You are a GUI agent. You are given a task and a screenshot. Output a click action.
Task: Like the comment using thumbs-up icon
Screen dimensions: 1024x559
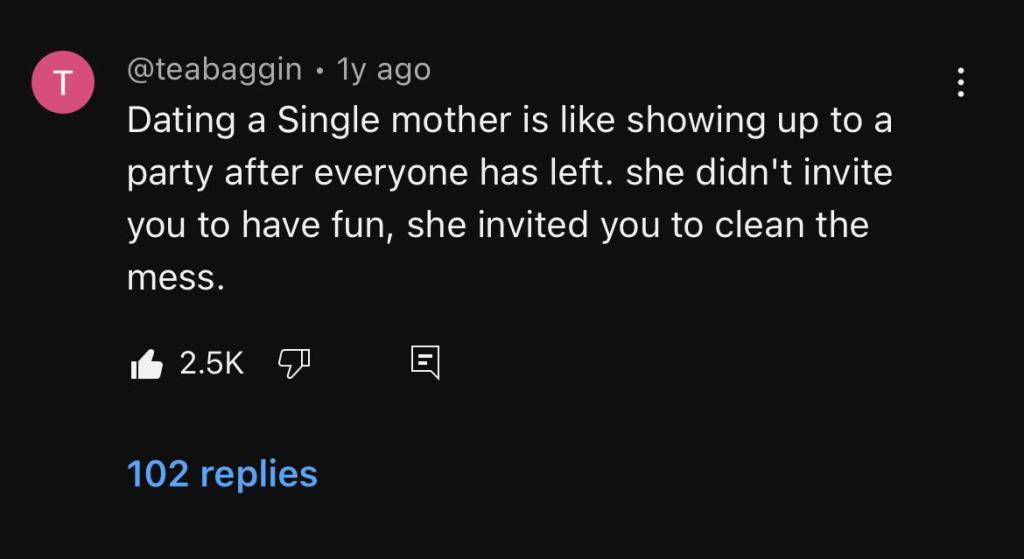tap(146, 364)
